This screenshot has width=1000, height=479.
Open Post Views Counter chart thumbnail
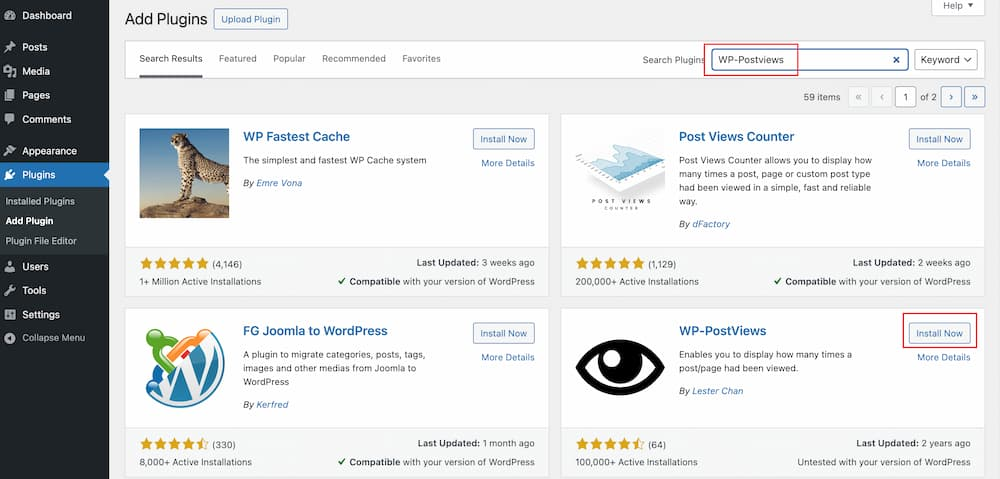tap(620, 173)
